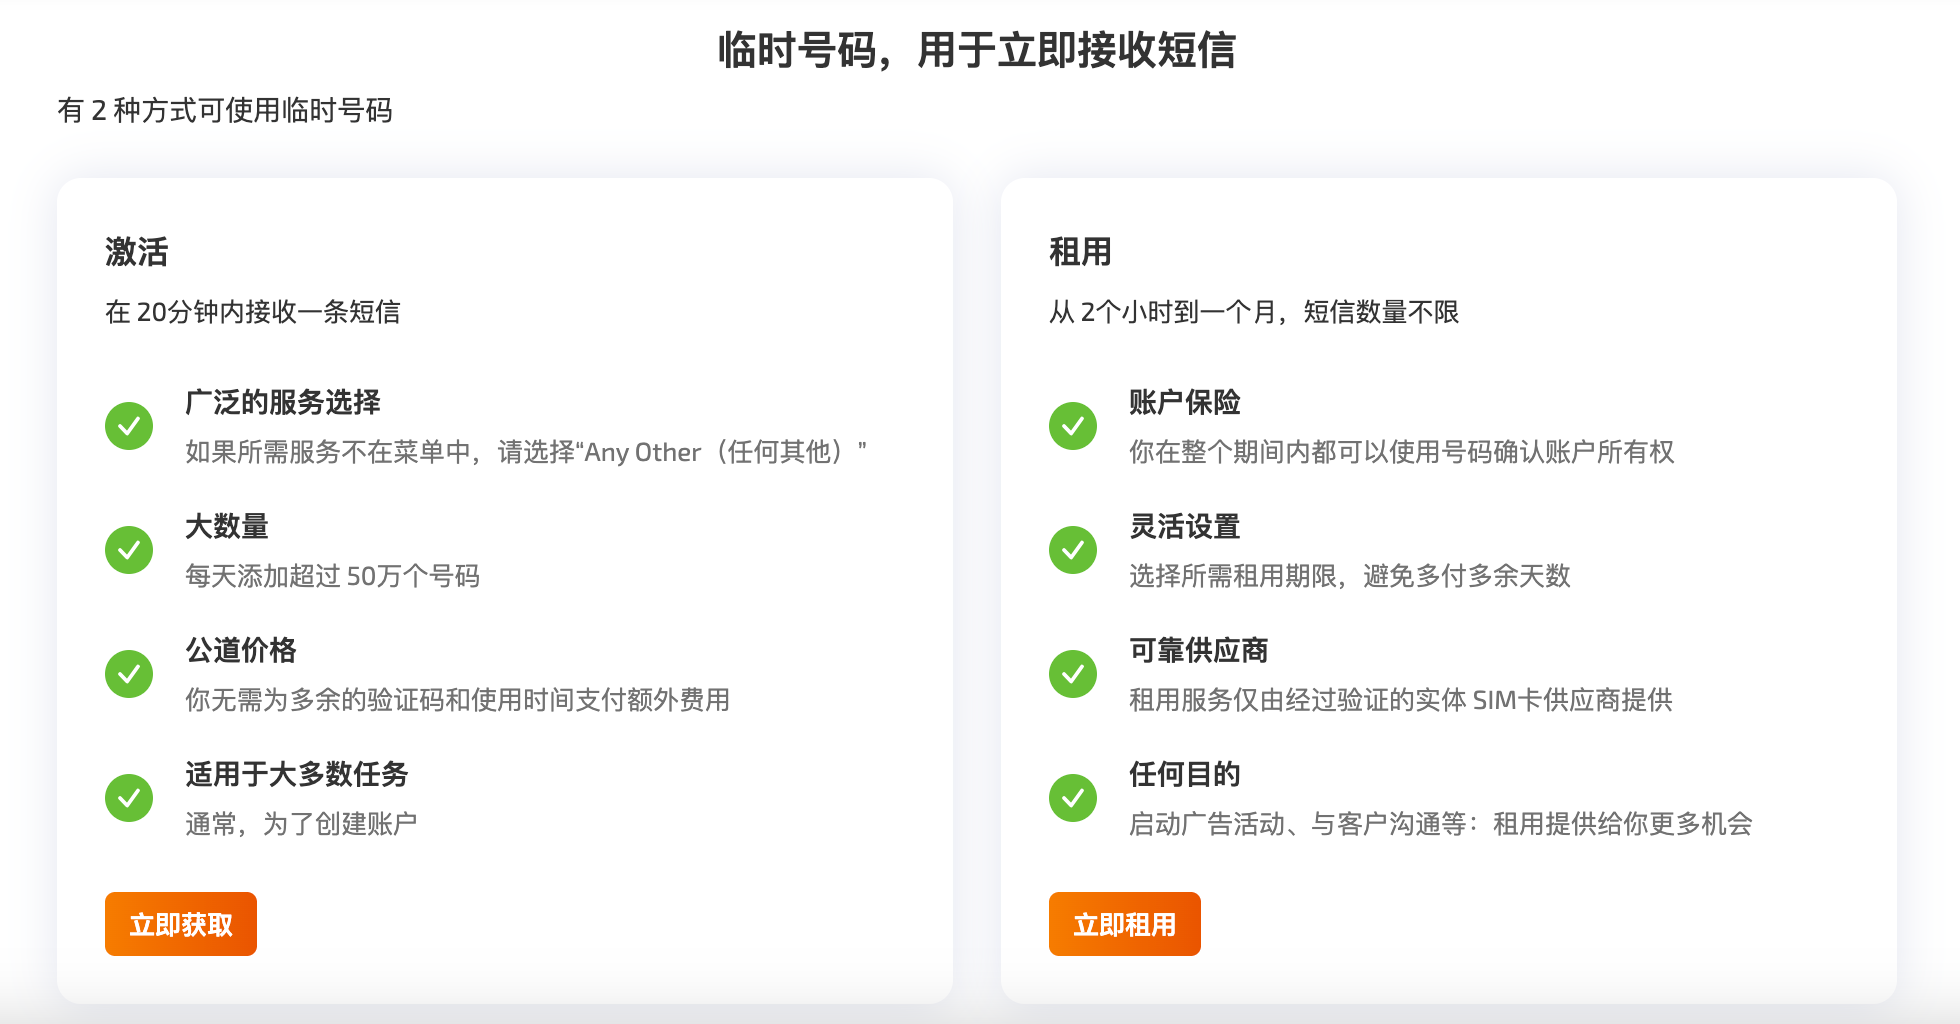Click the text 从 2个小时到一个月，短信数量不限
Image resolution: width=1960 pixels, height=1024 pixels.
pos(1255,311)
